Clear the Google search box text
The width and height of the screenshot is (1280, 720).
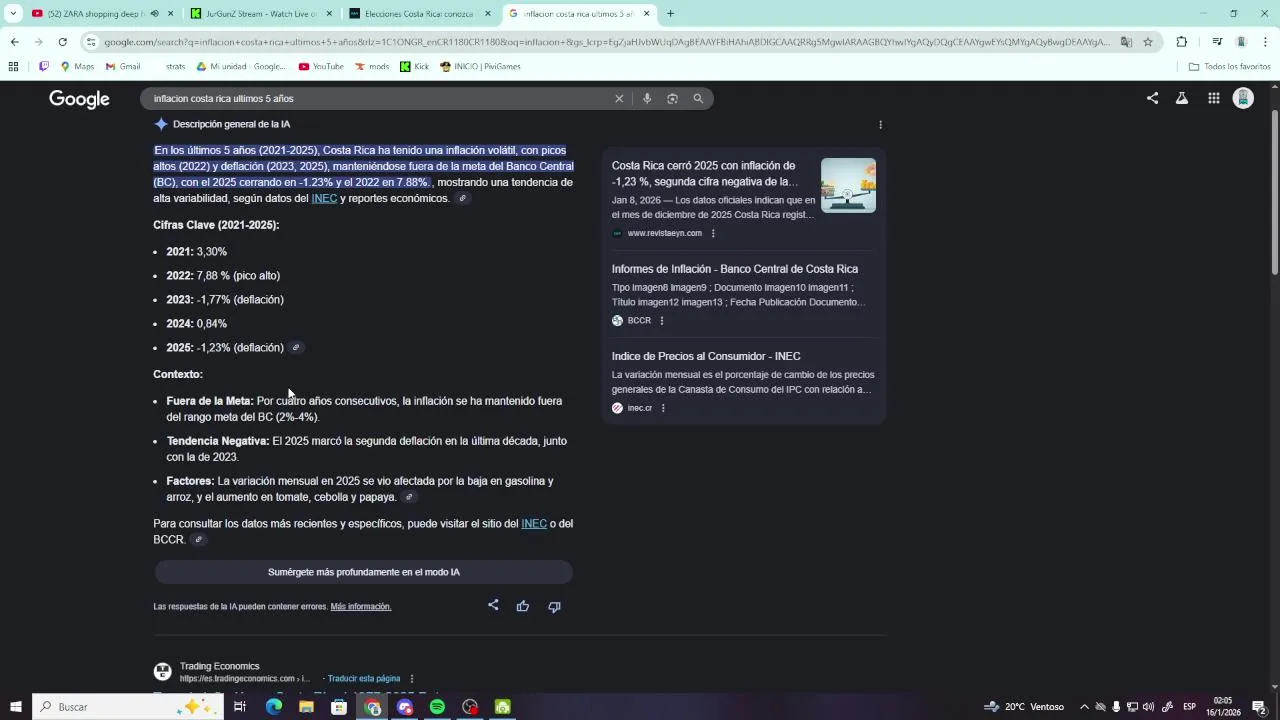tap(619, 99)
